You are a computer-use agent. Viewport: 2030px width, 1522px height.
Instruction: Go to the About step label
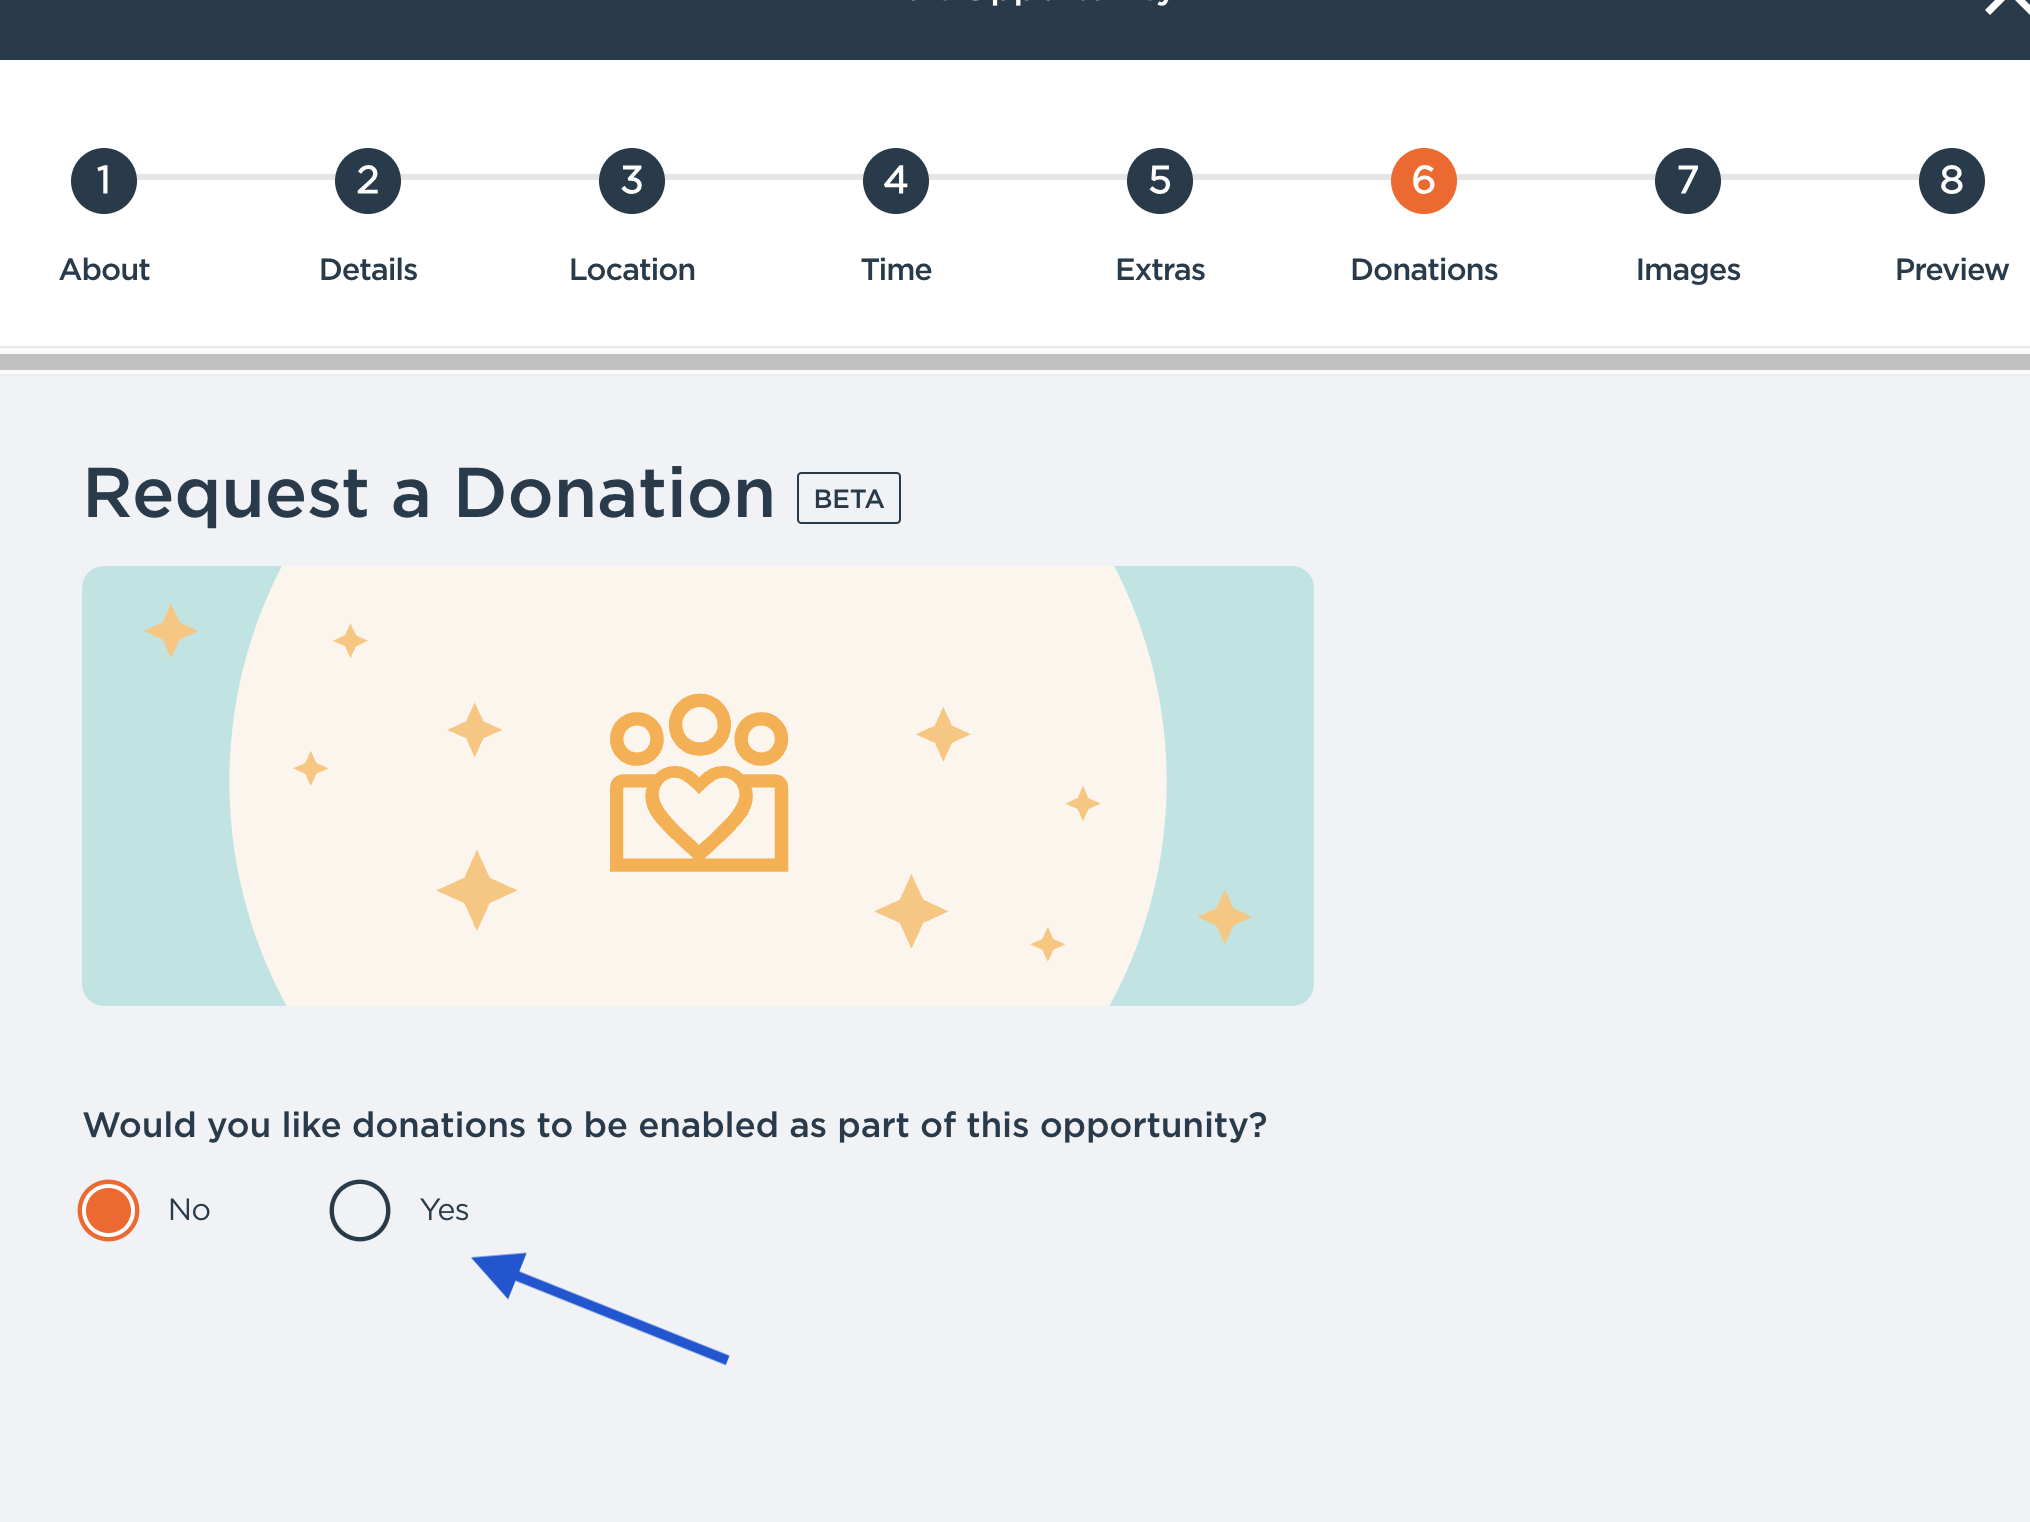coord(104,270)
